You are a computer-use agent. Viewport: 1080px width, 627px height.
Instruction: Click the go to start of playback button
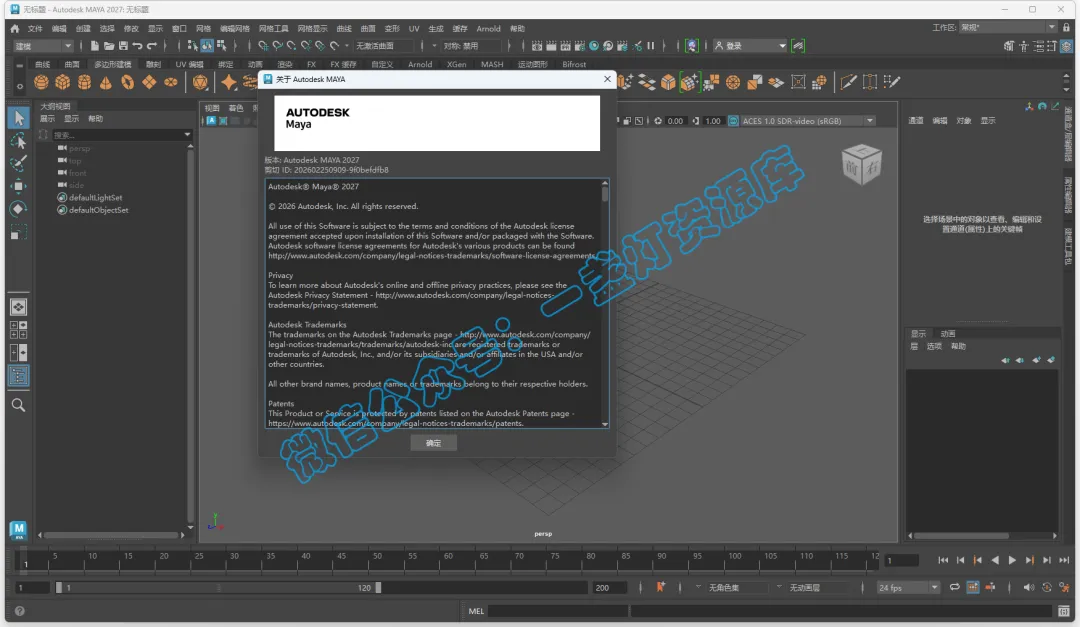[x=943, y=560]
